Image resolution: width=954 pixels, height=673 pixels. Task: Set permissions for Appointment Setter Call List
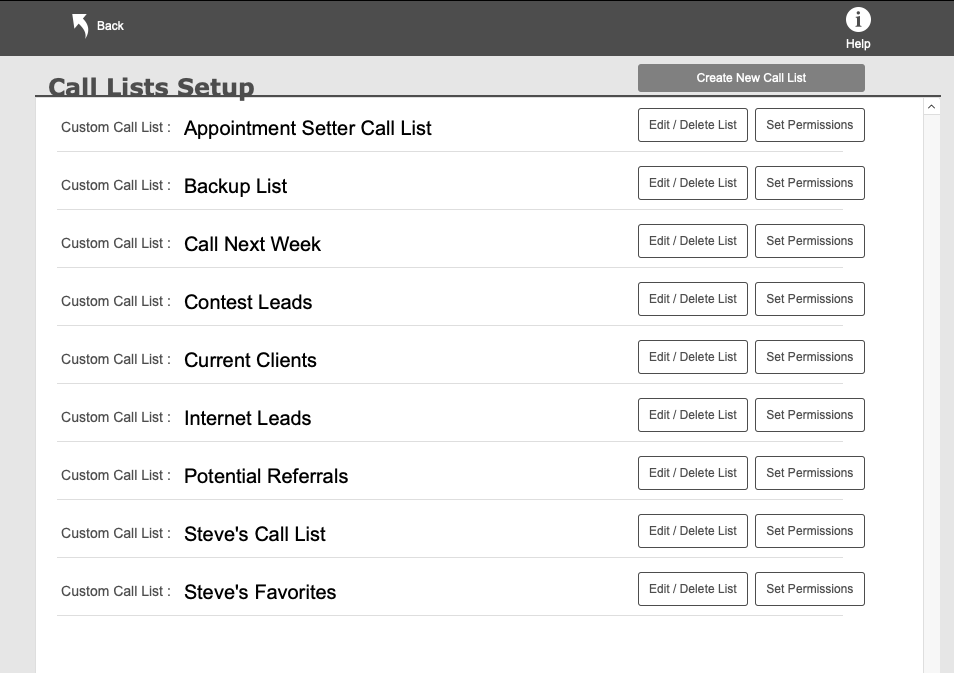pyautogui.click(x=809, y=125)
